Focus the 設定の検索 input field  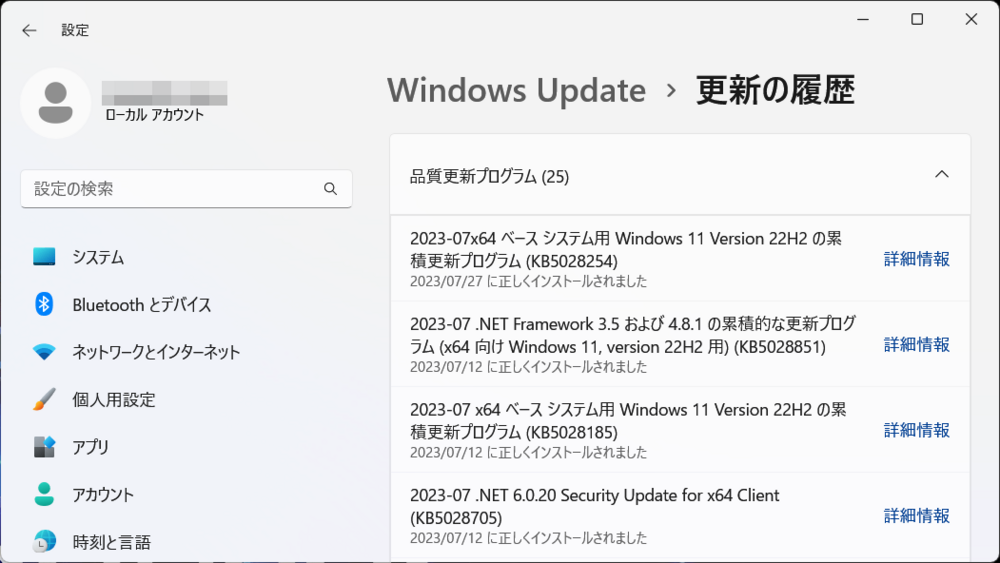pos(186,189)
